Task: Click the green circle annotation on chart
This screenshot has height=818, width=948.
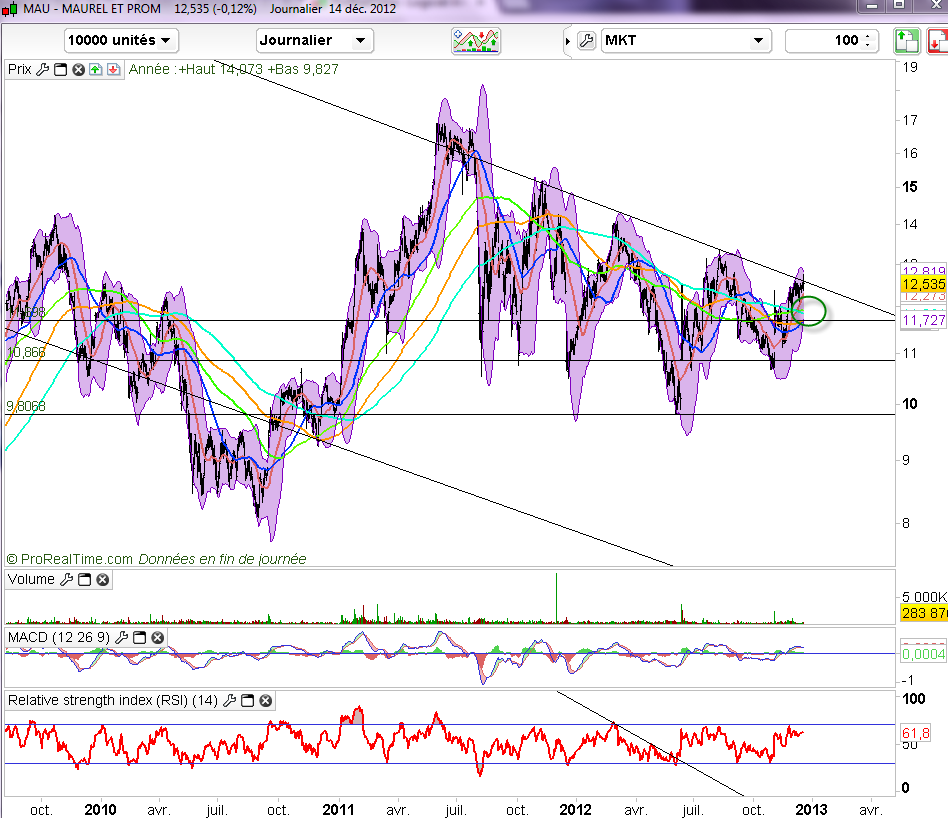Action: 809,311
